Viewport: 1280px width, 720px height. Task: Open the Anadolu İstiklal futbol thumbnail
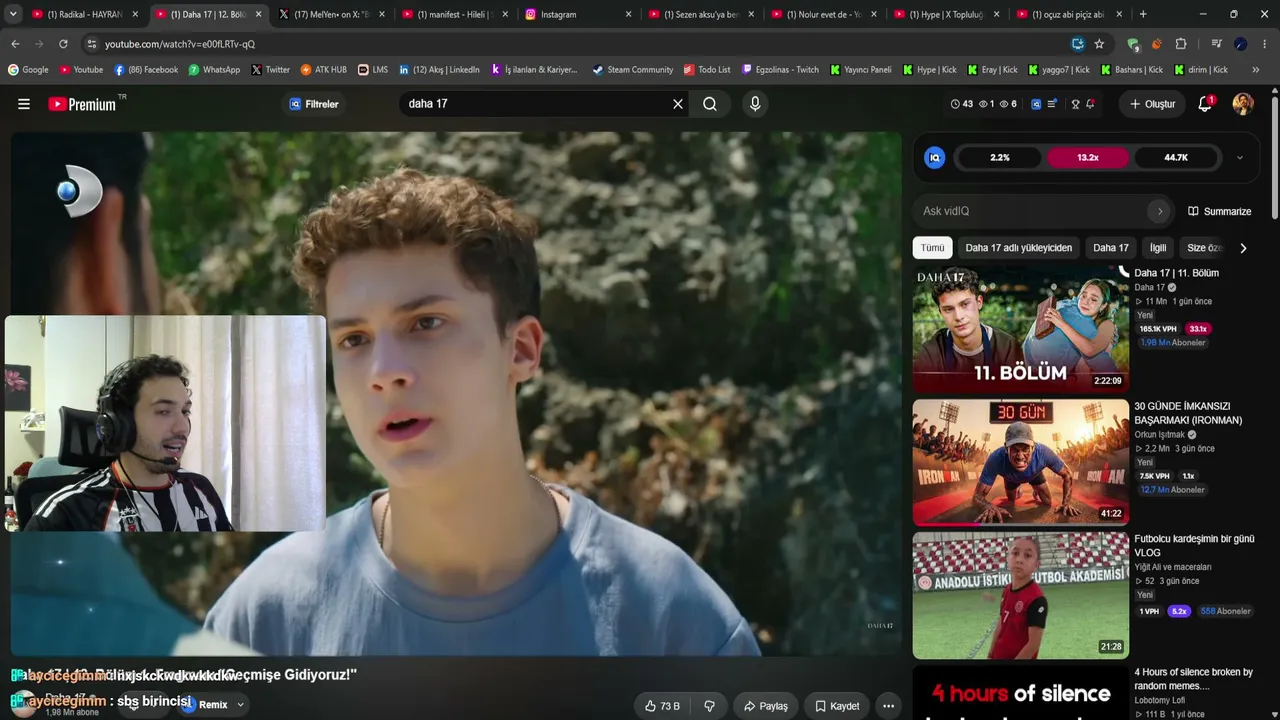[x=1020, y=595]
